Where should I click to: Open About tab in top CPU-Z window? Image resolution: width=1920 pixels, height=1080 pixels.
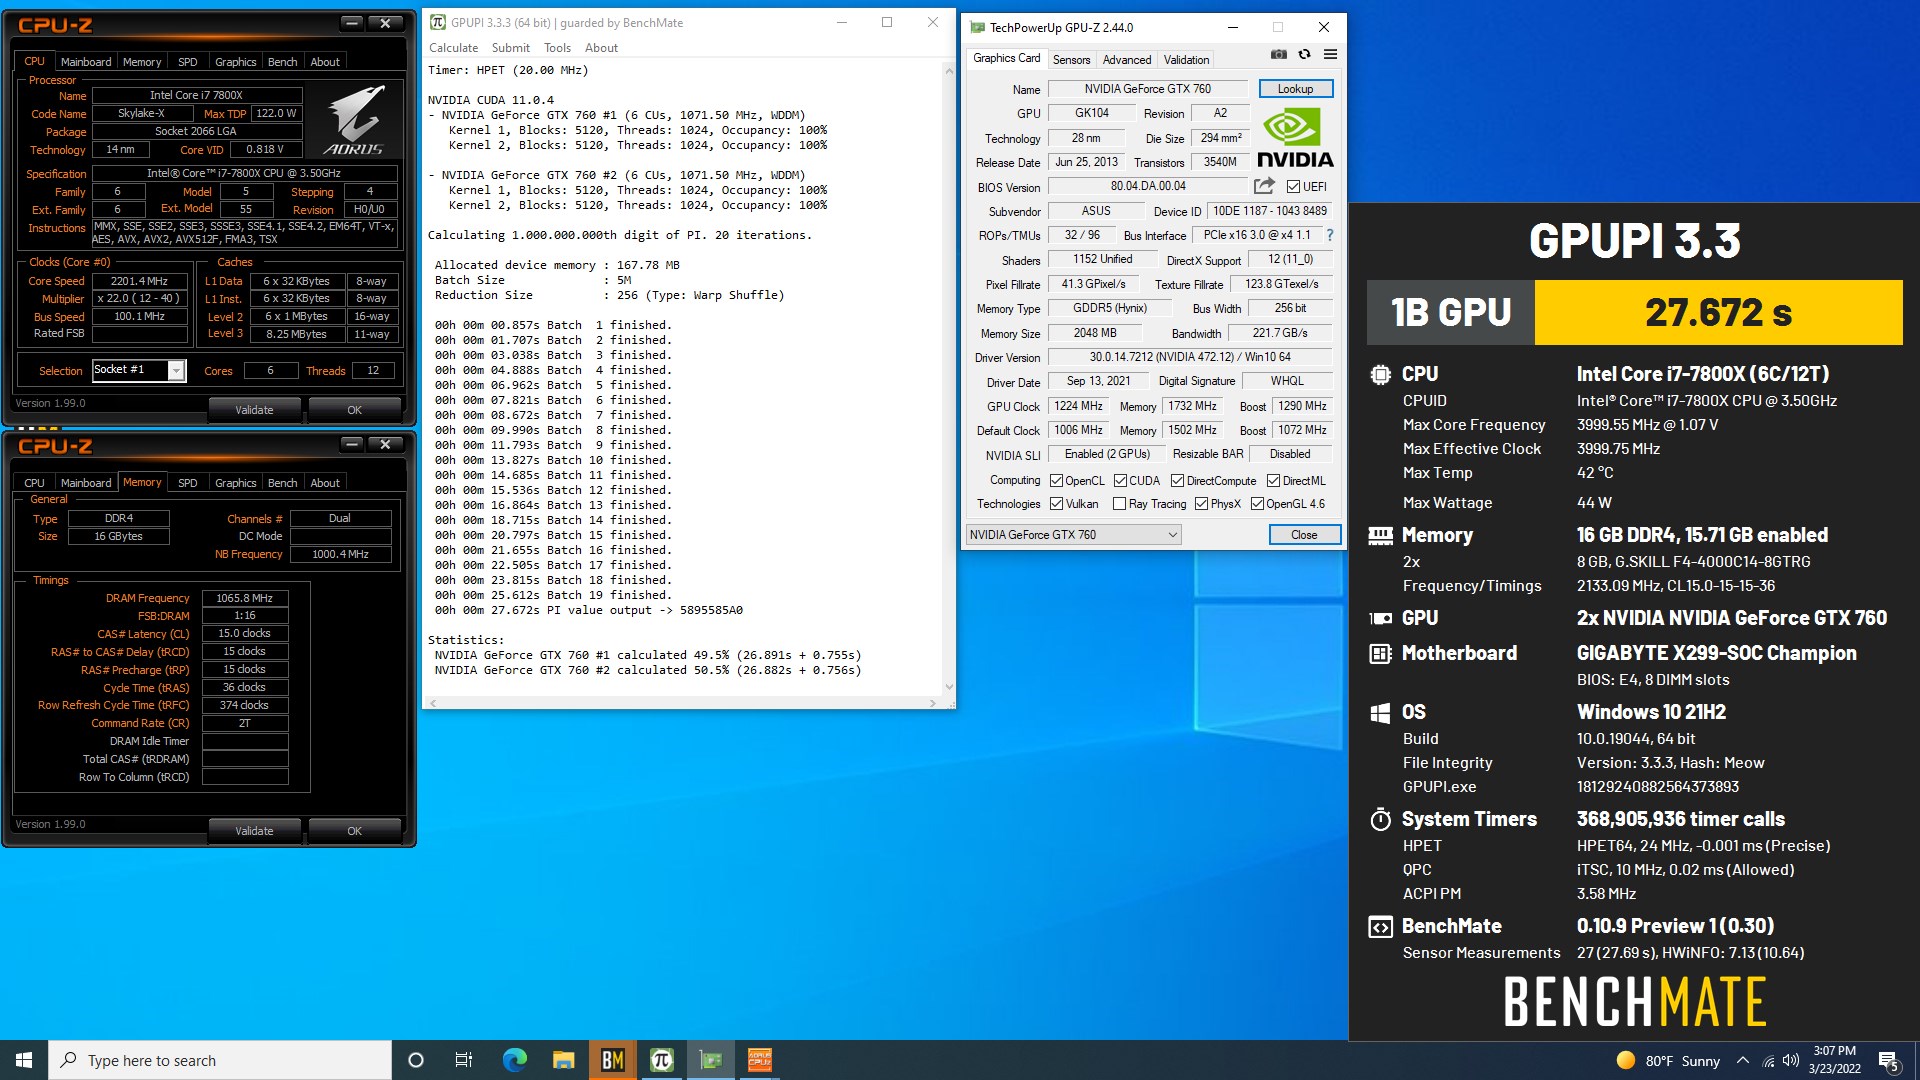[325, 62]
